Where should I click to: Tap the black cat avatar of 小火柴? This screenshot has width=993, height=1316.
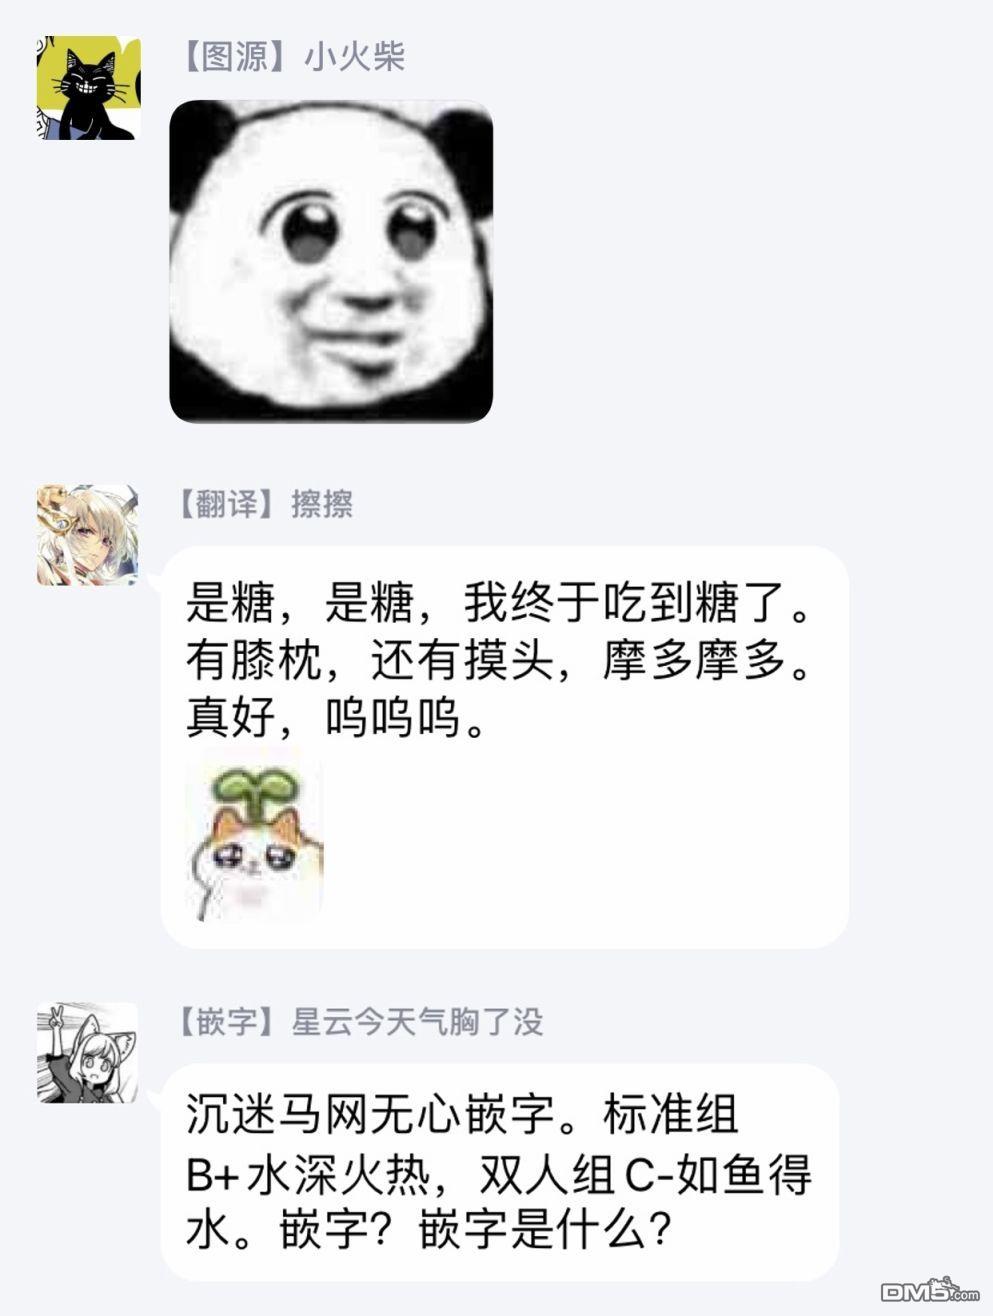pyautogui.click(x=88, y=87)
